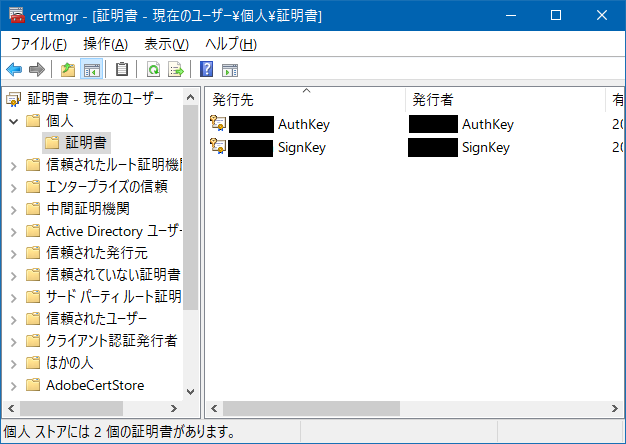The width and height of the screenshot is (626, 444).
Task: Select 中間証明機関 in tree
Action: (88, 208)
